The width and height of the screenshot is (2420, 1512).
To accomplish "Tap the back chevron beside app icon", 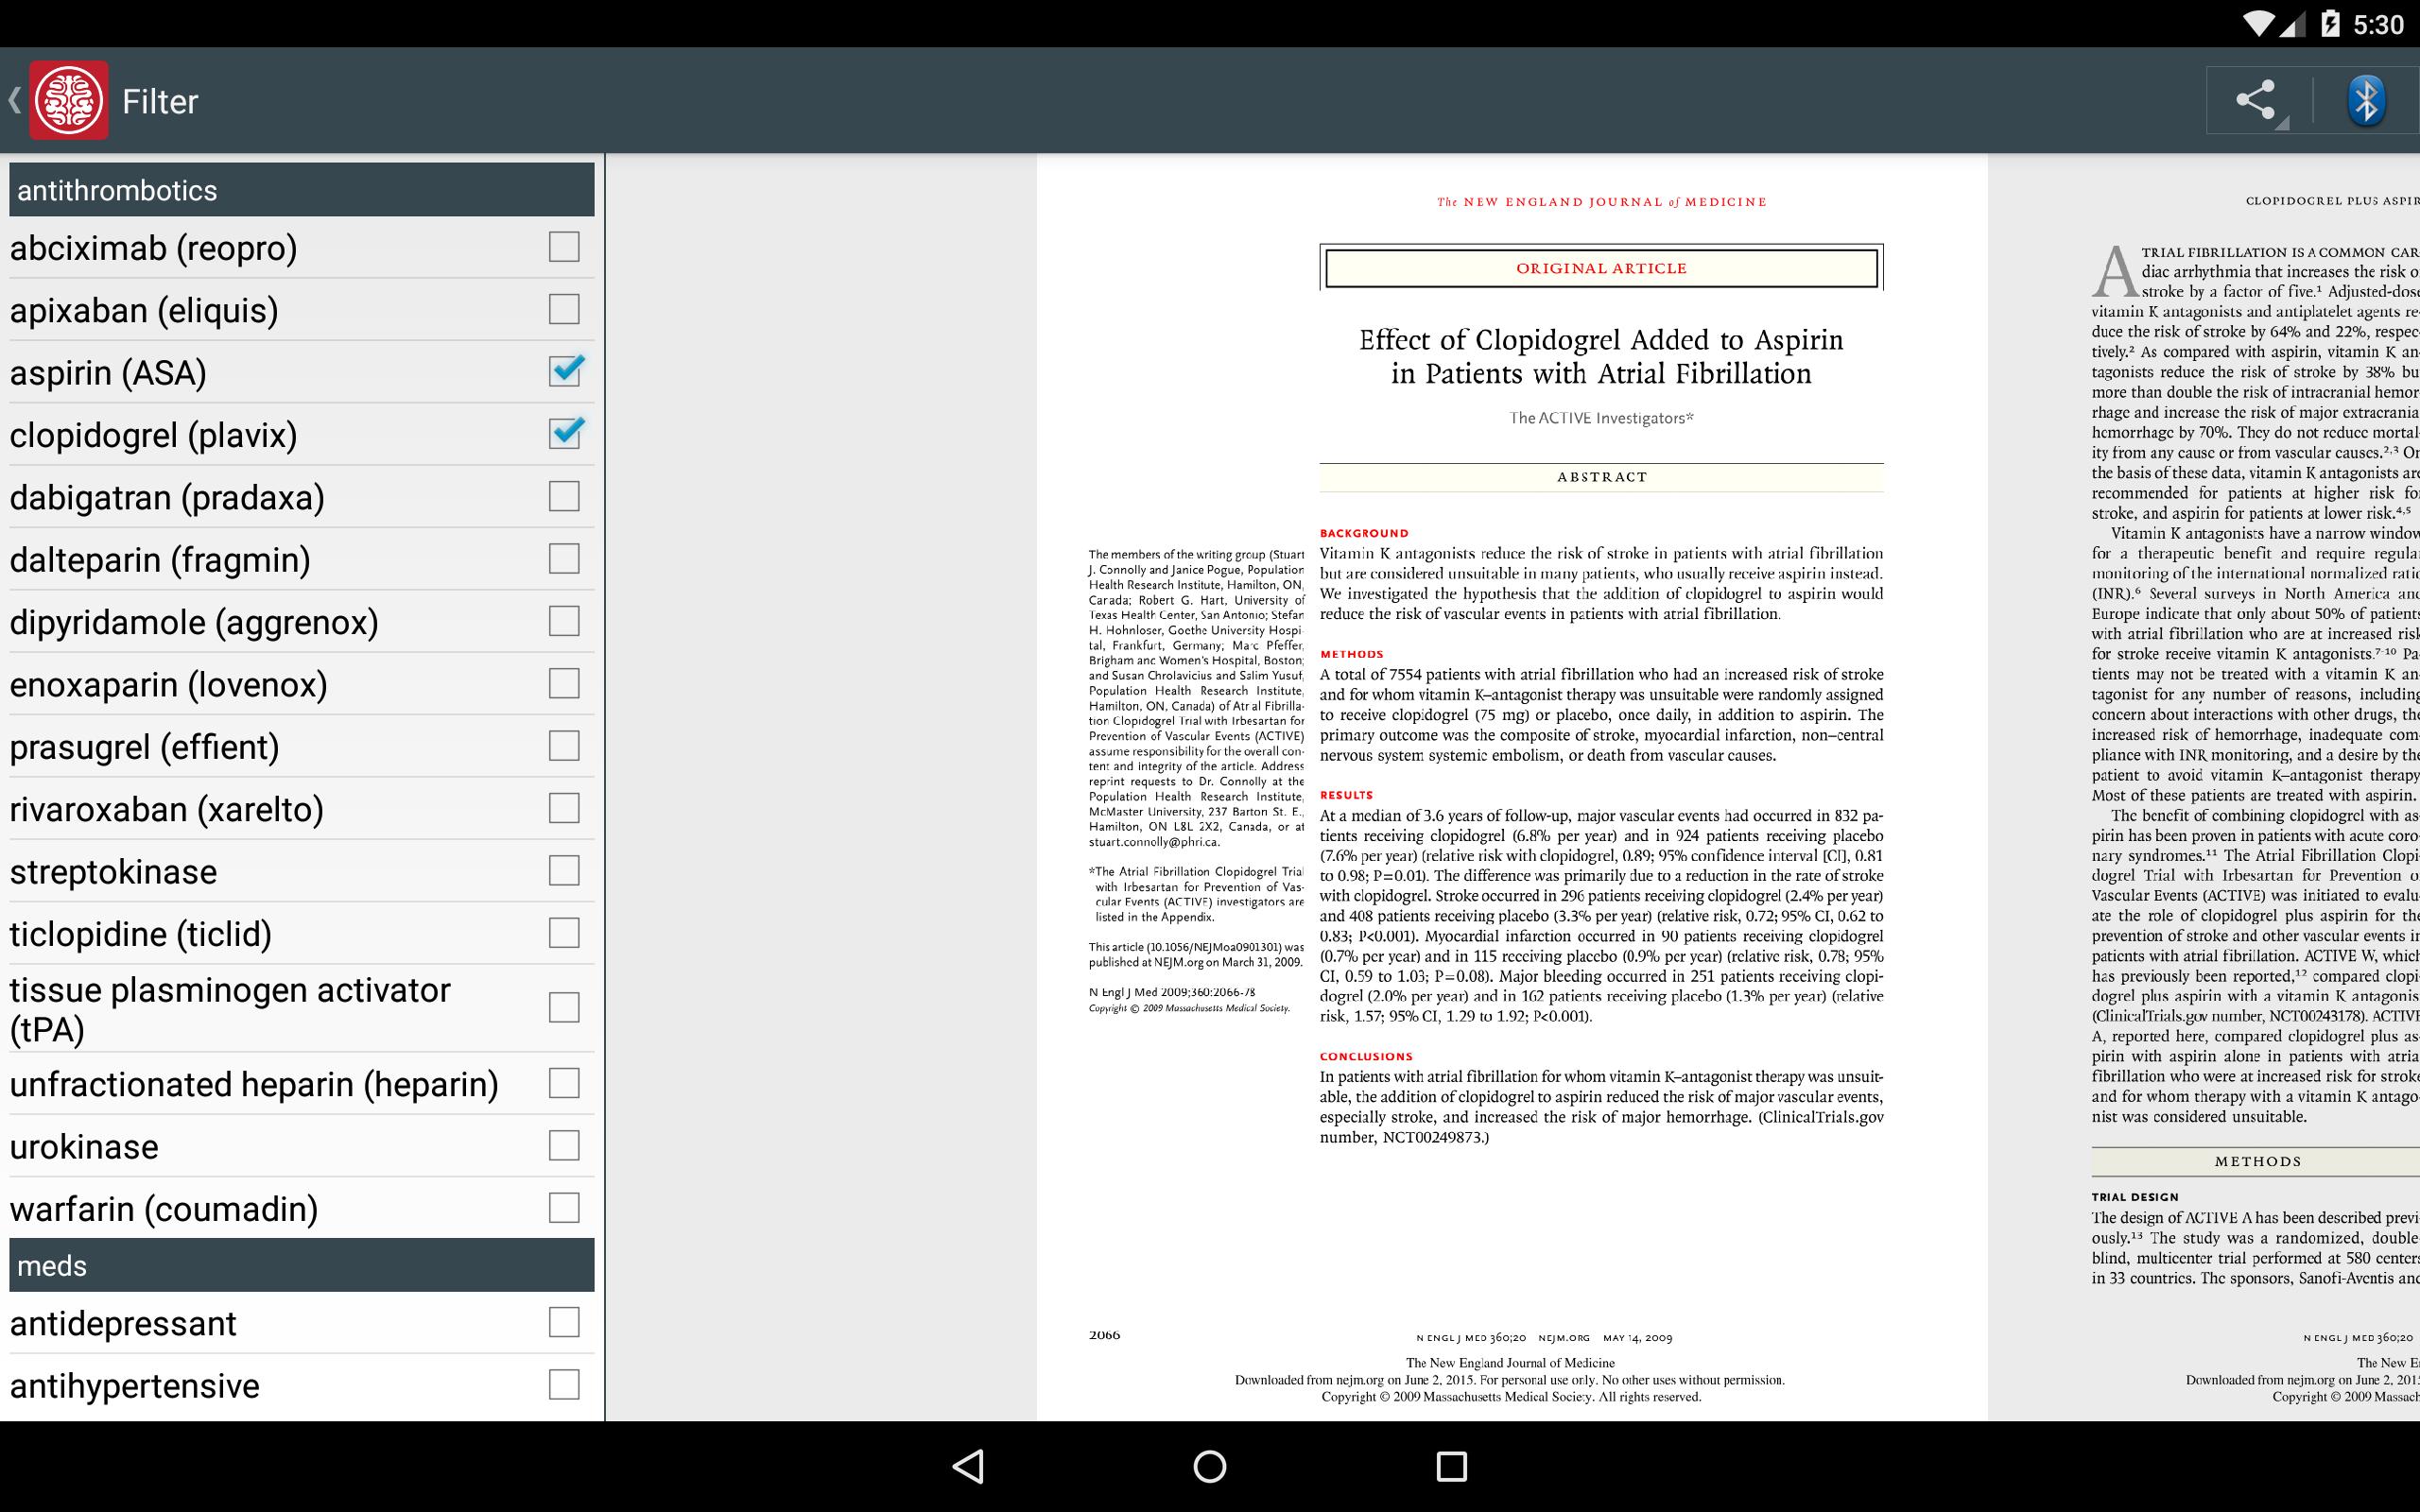I will click(x=14, y=100).
